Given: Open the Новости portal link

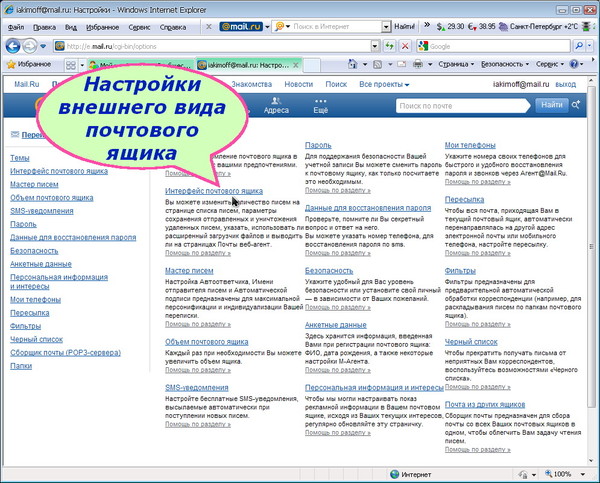Looking at the screenshot, I should point(298,84).
